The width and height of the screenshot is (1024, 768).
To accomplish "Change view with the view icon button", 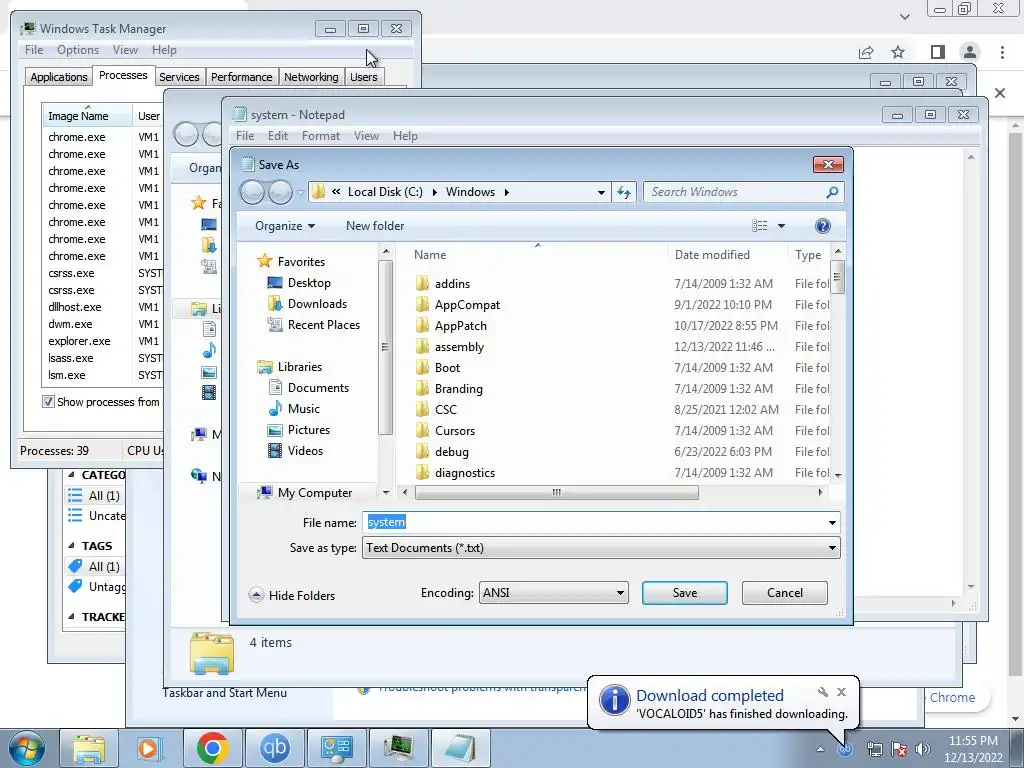I will 760,226.
